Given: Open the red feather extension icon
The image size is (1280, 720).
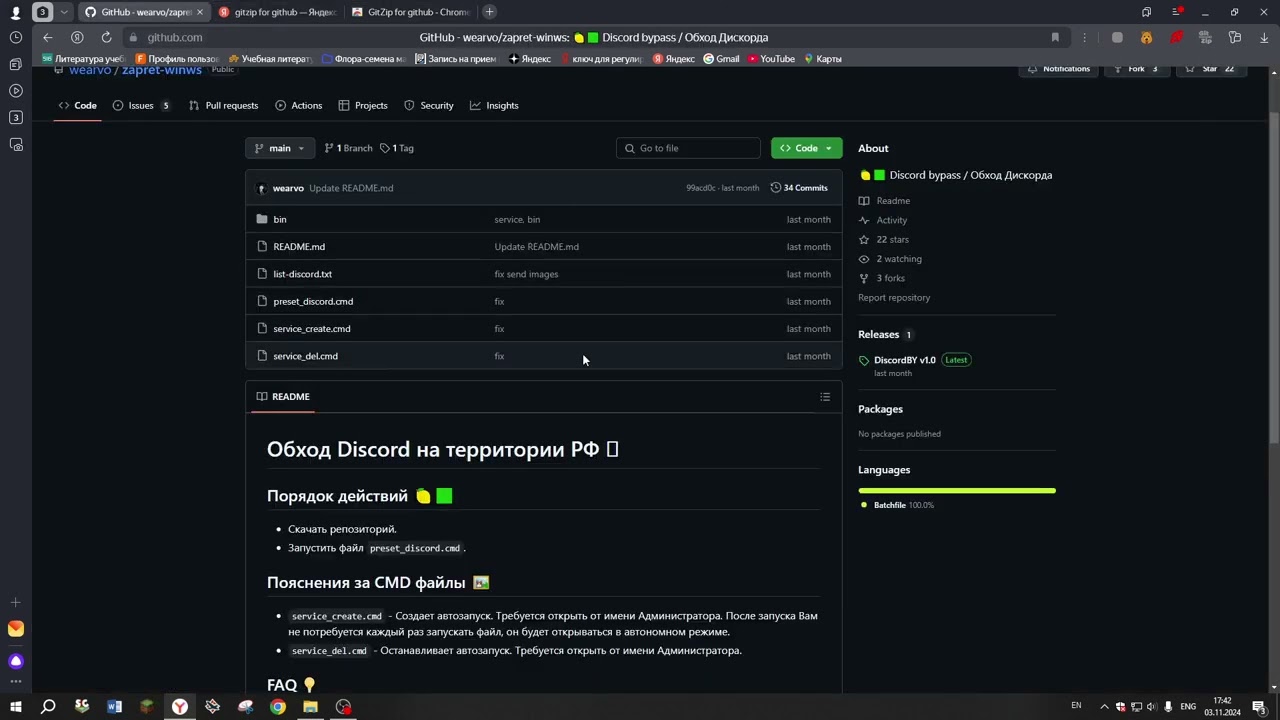Looking at the screenshot, I should (x=1177, y=38).
